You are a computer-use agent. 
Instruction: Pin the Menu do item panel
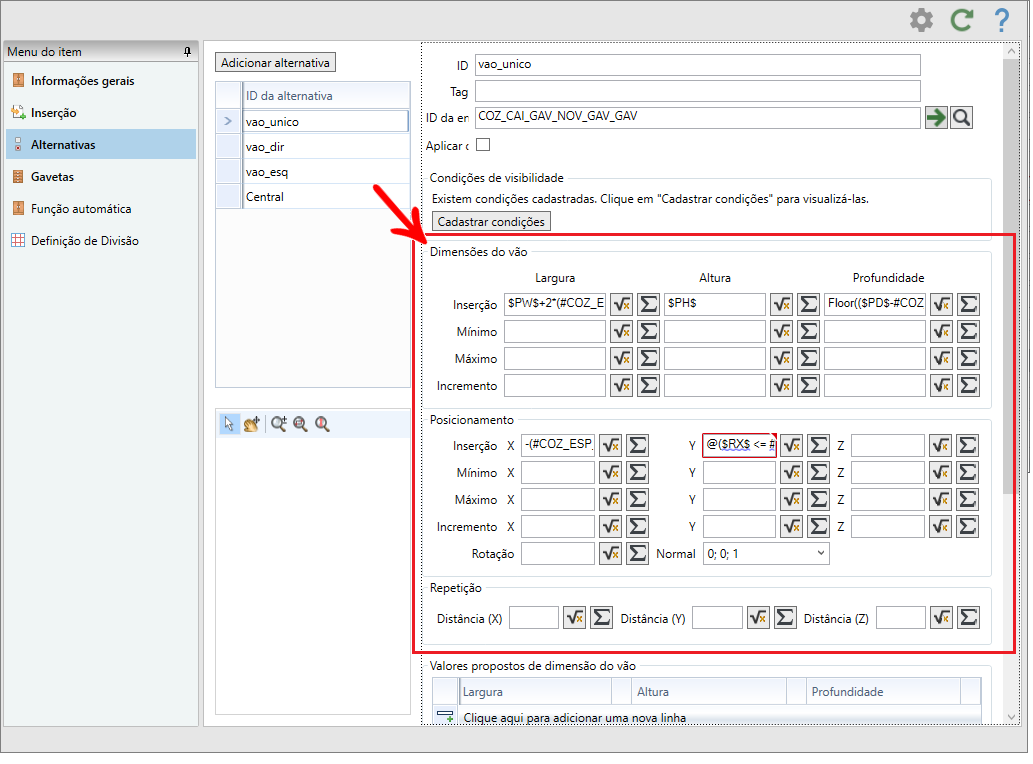187,51
